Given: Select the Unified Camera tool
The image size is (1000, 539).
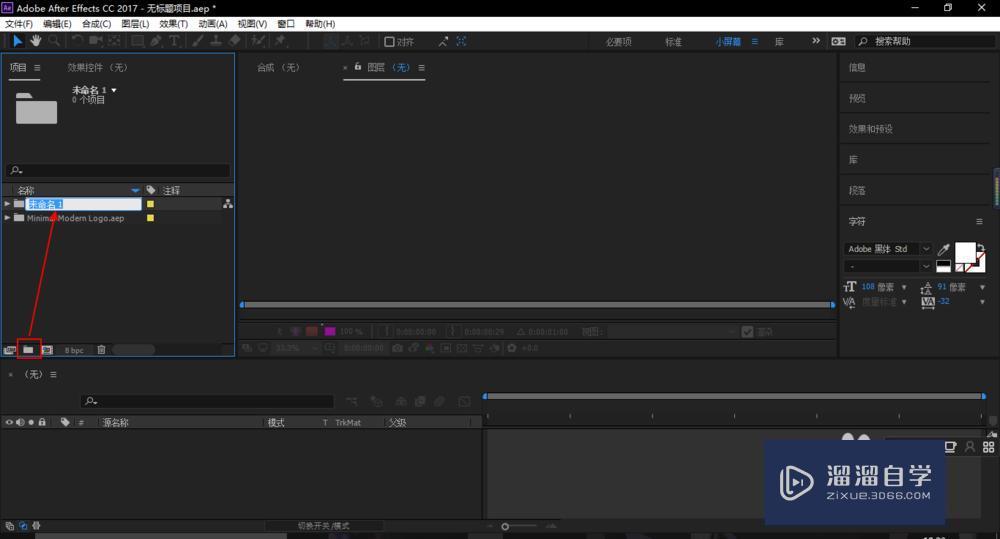Looking at the screenshot, I should [96, 41].
